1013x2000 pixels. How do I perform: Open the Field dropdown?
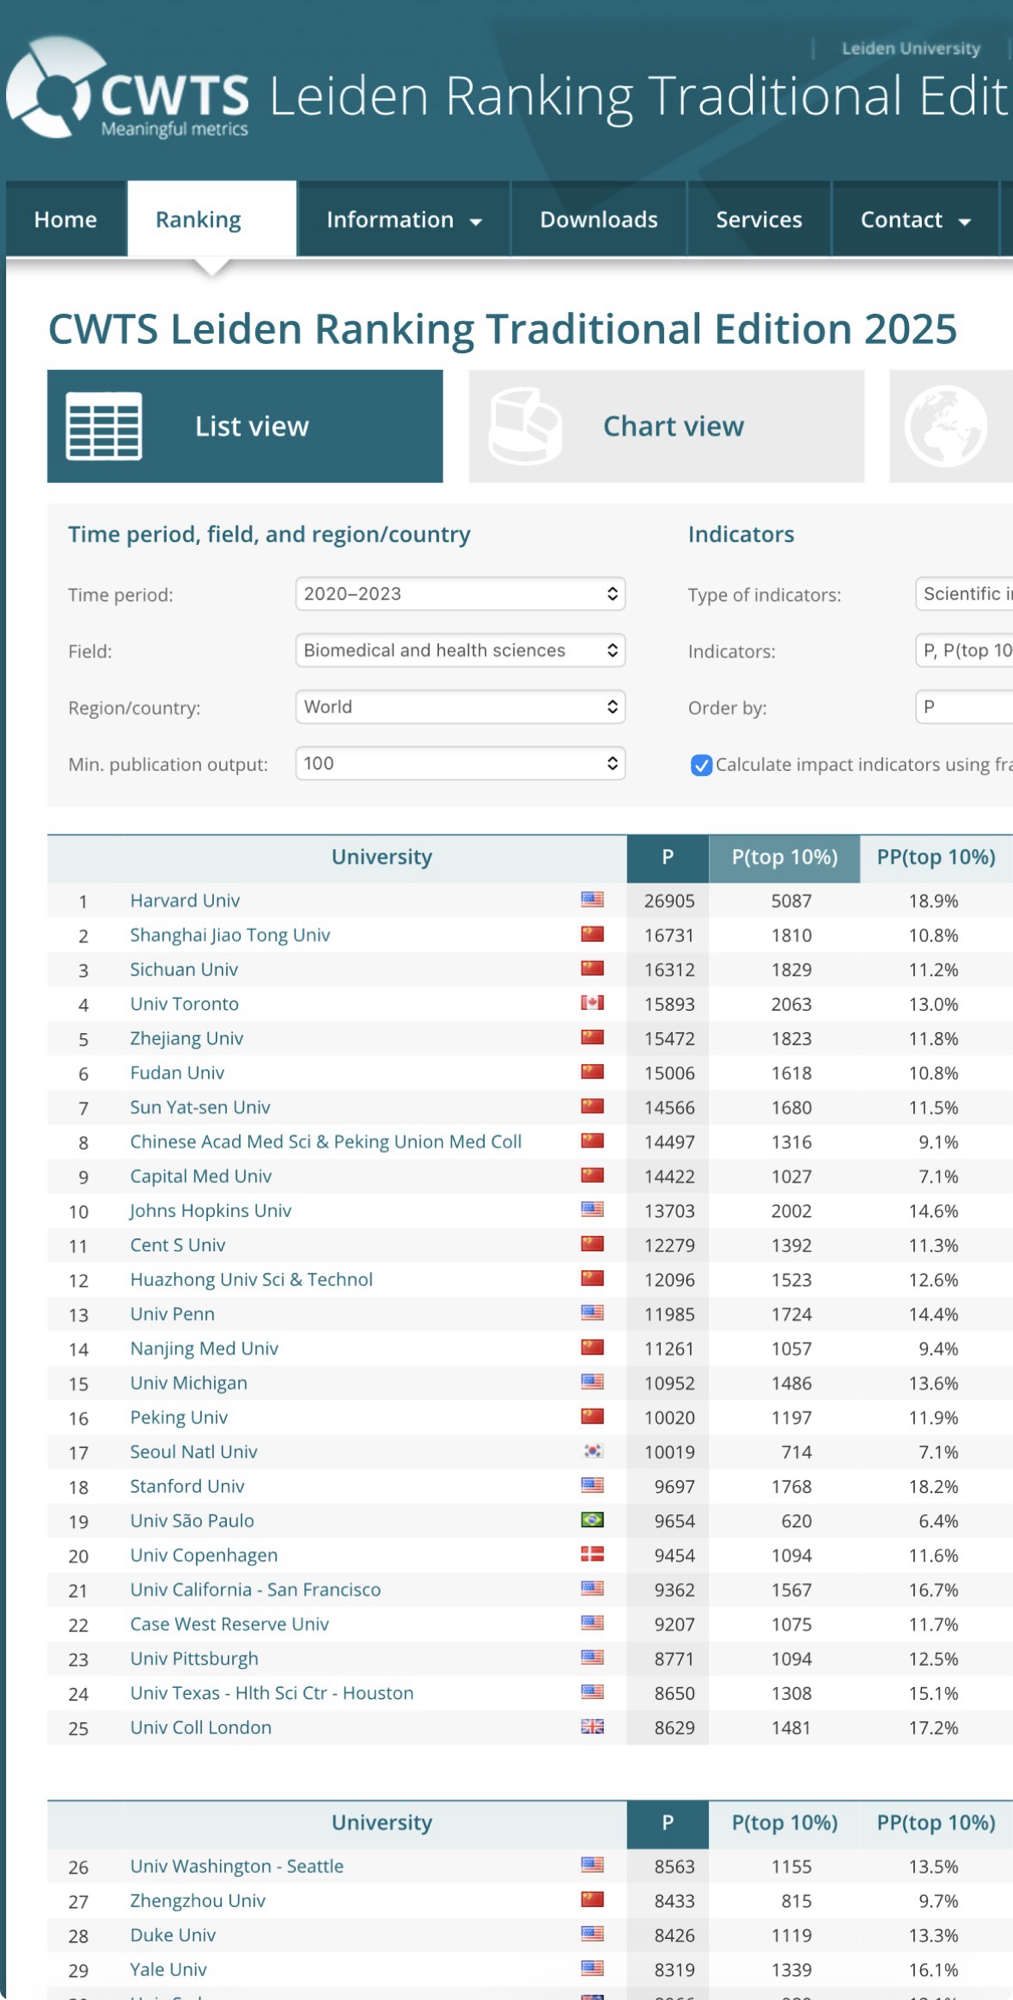coord(460,651)
